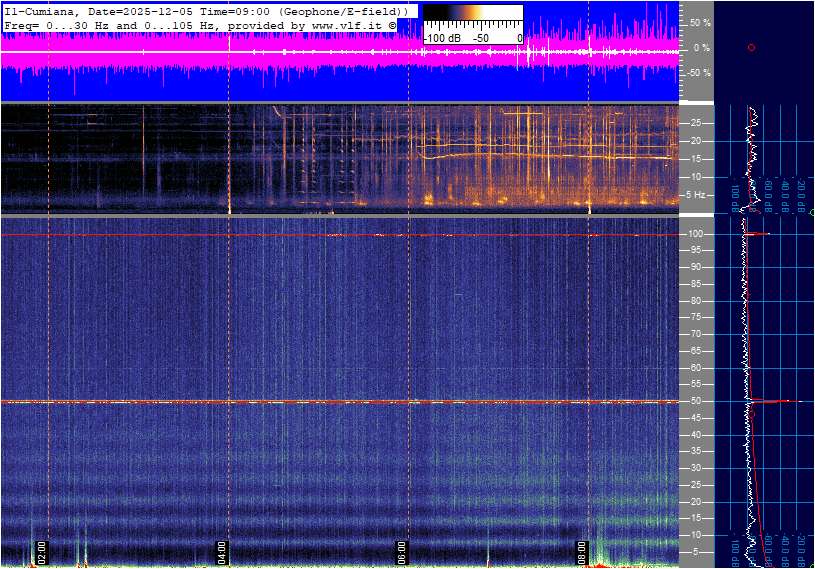
Task: Select the 04:00 time marker
Action: click(221, 550)
